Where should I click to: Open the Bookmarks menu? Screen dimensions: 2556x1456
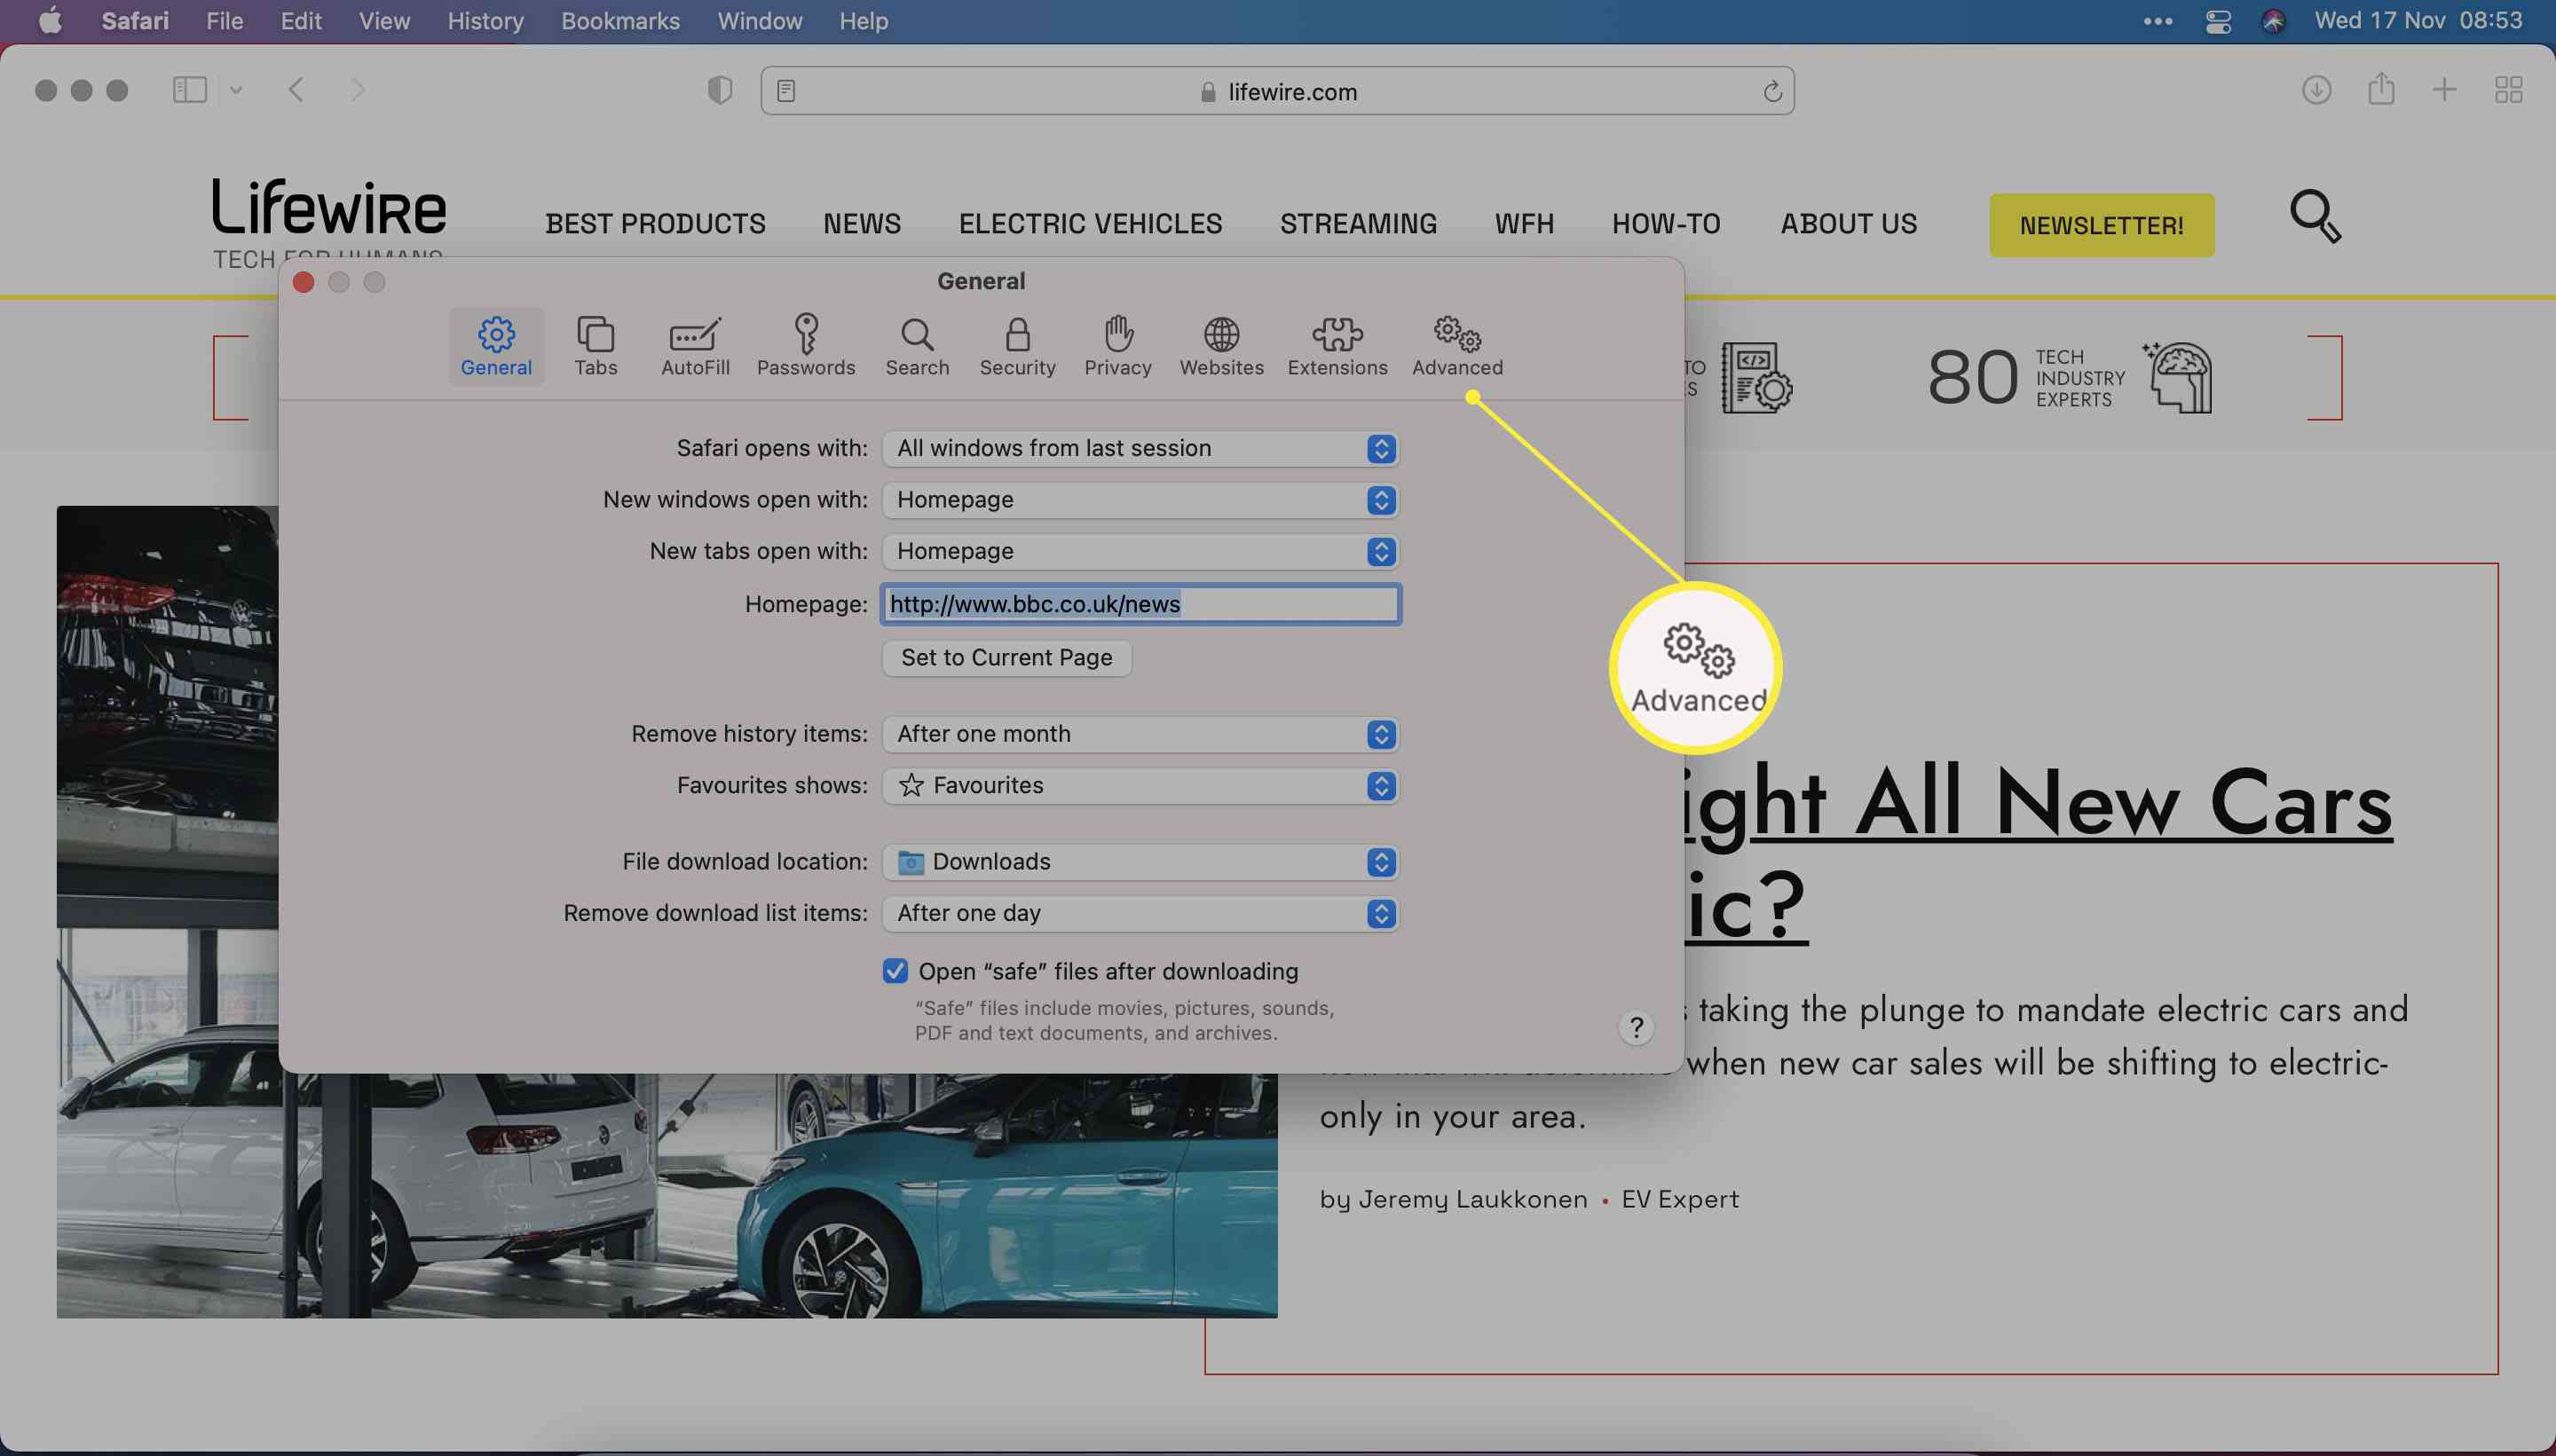click(620, 21)
